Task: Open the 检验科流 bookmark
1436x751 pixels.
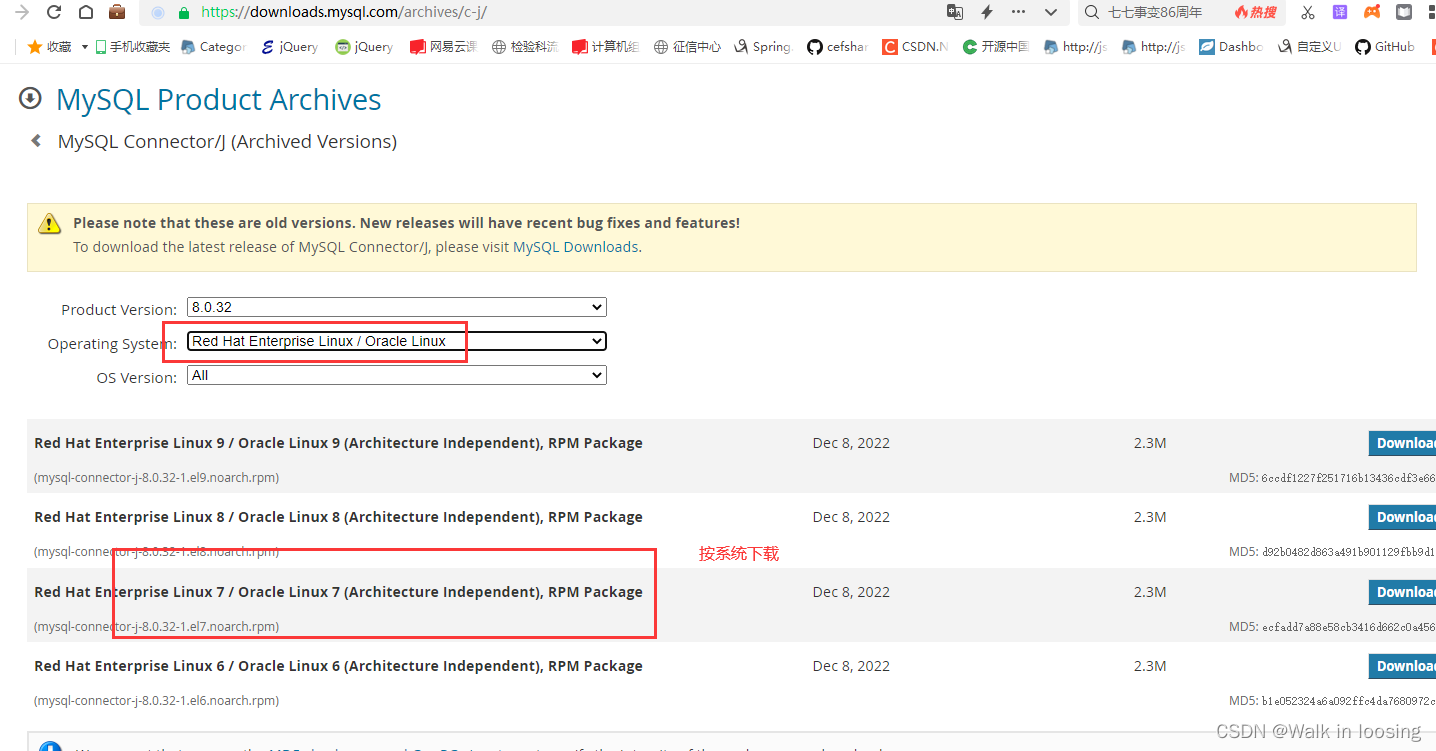Action: tap(525, 47)
